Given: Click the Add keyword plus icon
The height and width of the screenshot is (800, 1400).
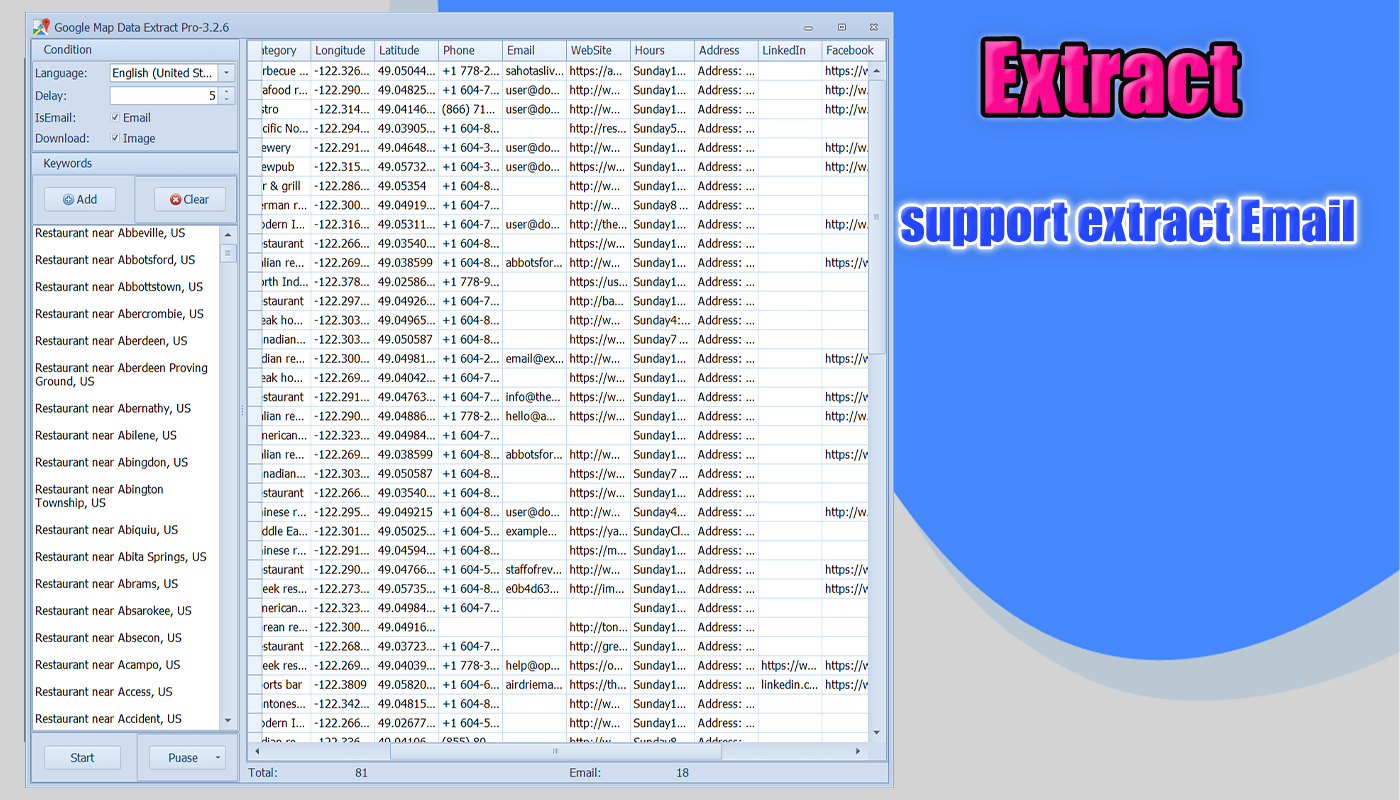Looking at the screenshot, I should (69, 199).
